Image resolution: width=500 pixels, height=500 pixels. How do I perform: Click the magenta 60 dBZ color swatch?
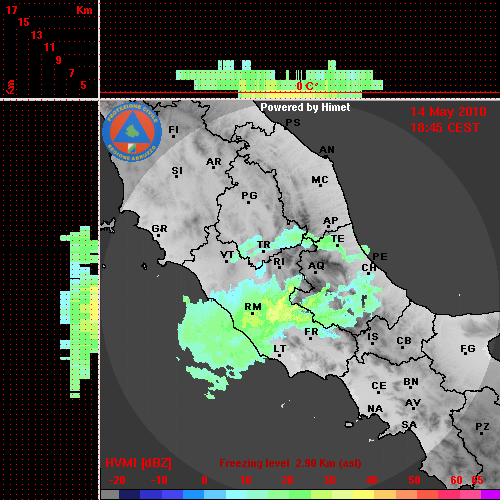(x=449, y=494)
